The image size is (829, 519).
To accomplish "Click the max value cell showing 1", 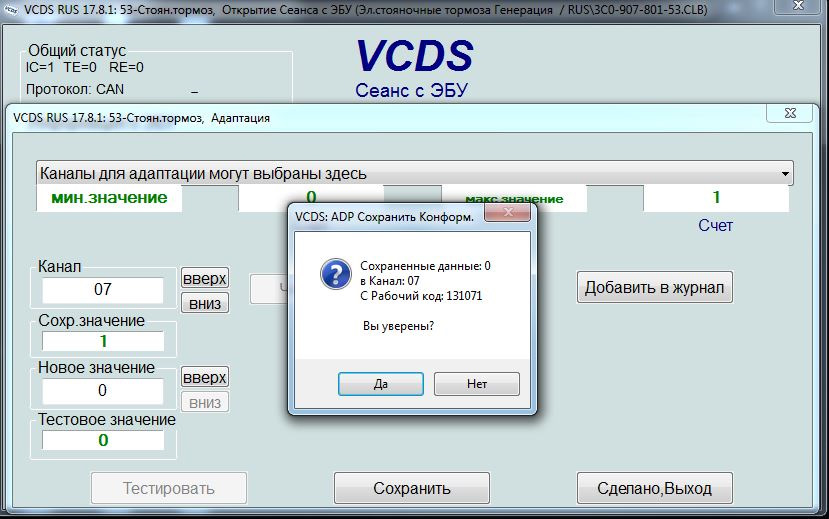I will point(716,198).
